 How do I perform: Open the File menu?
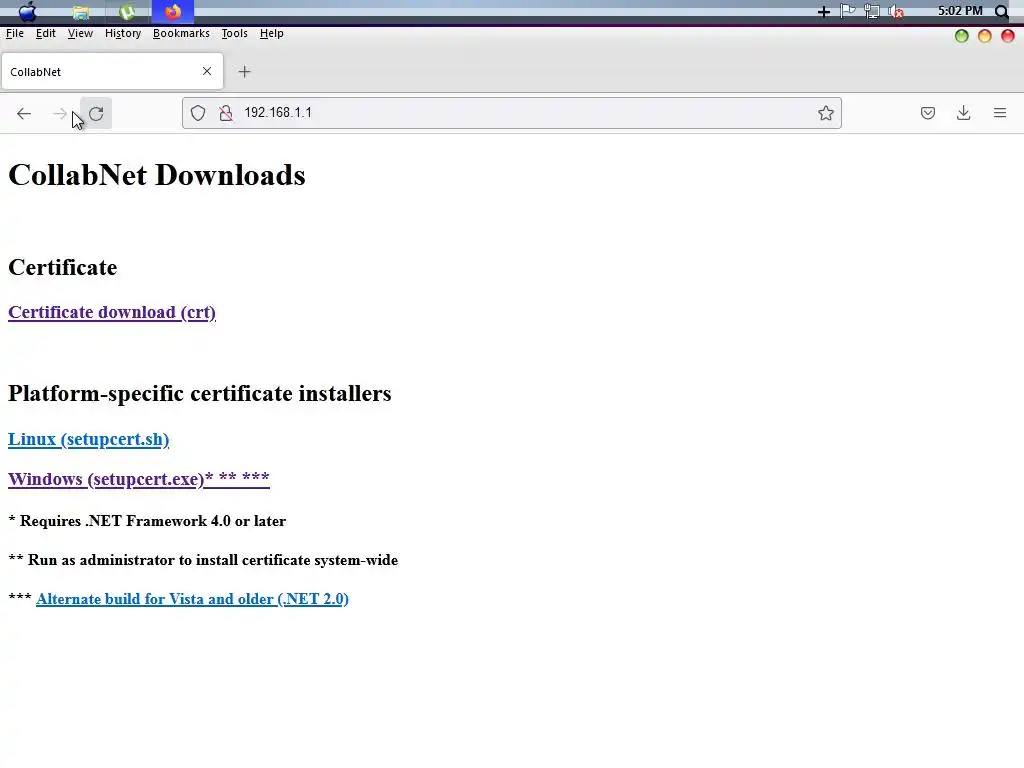[14, 33]
